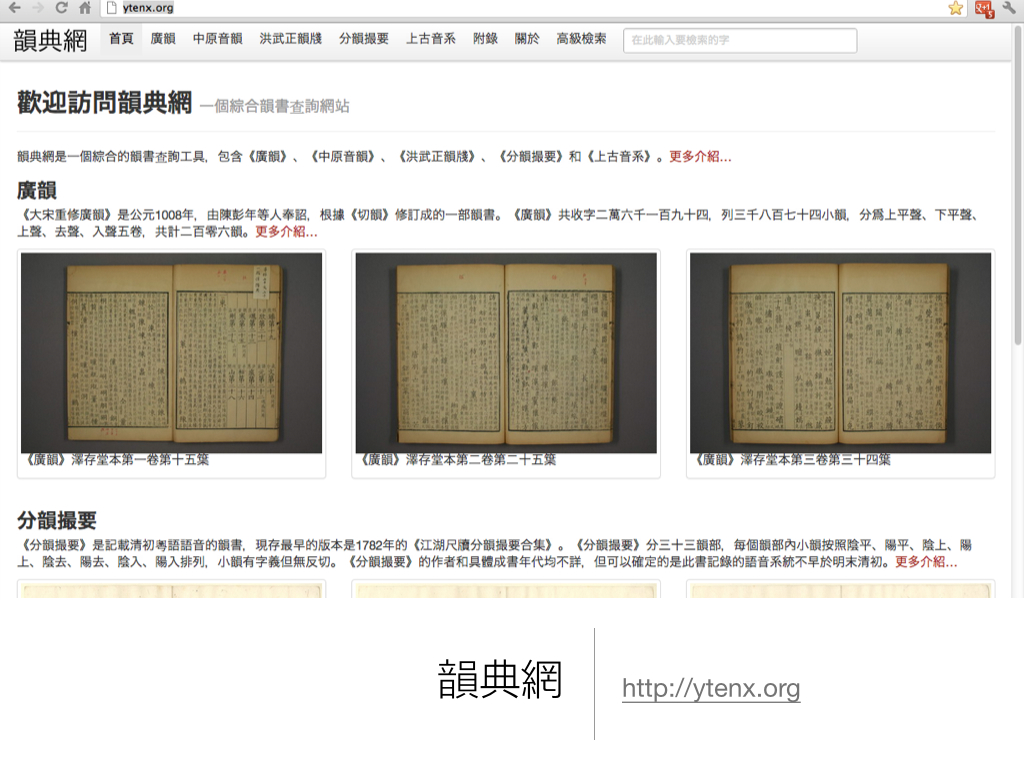Go to 洪武正韻牋 in navbar
This screenshot has height=768, width=1024.
290,39
